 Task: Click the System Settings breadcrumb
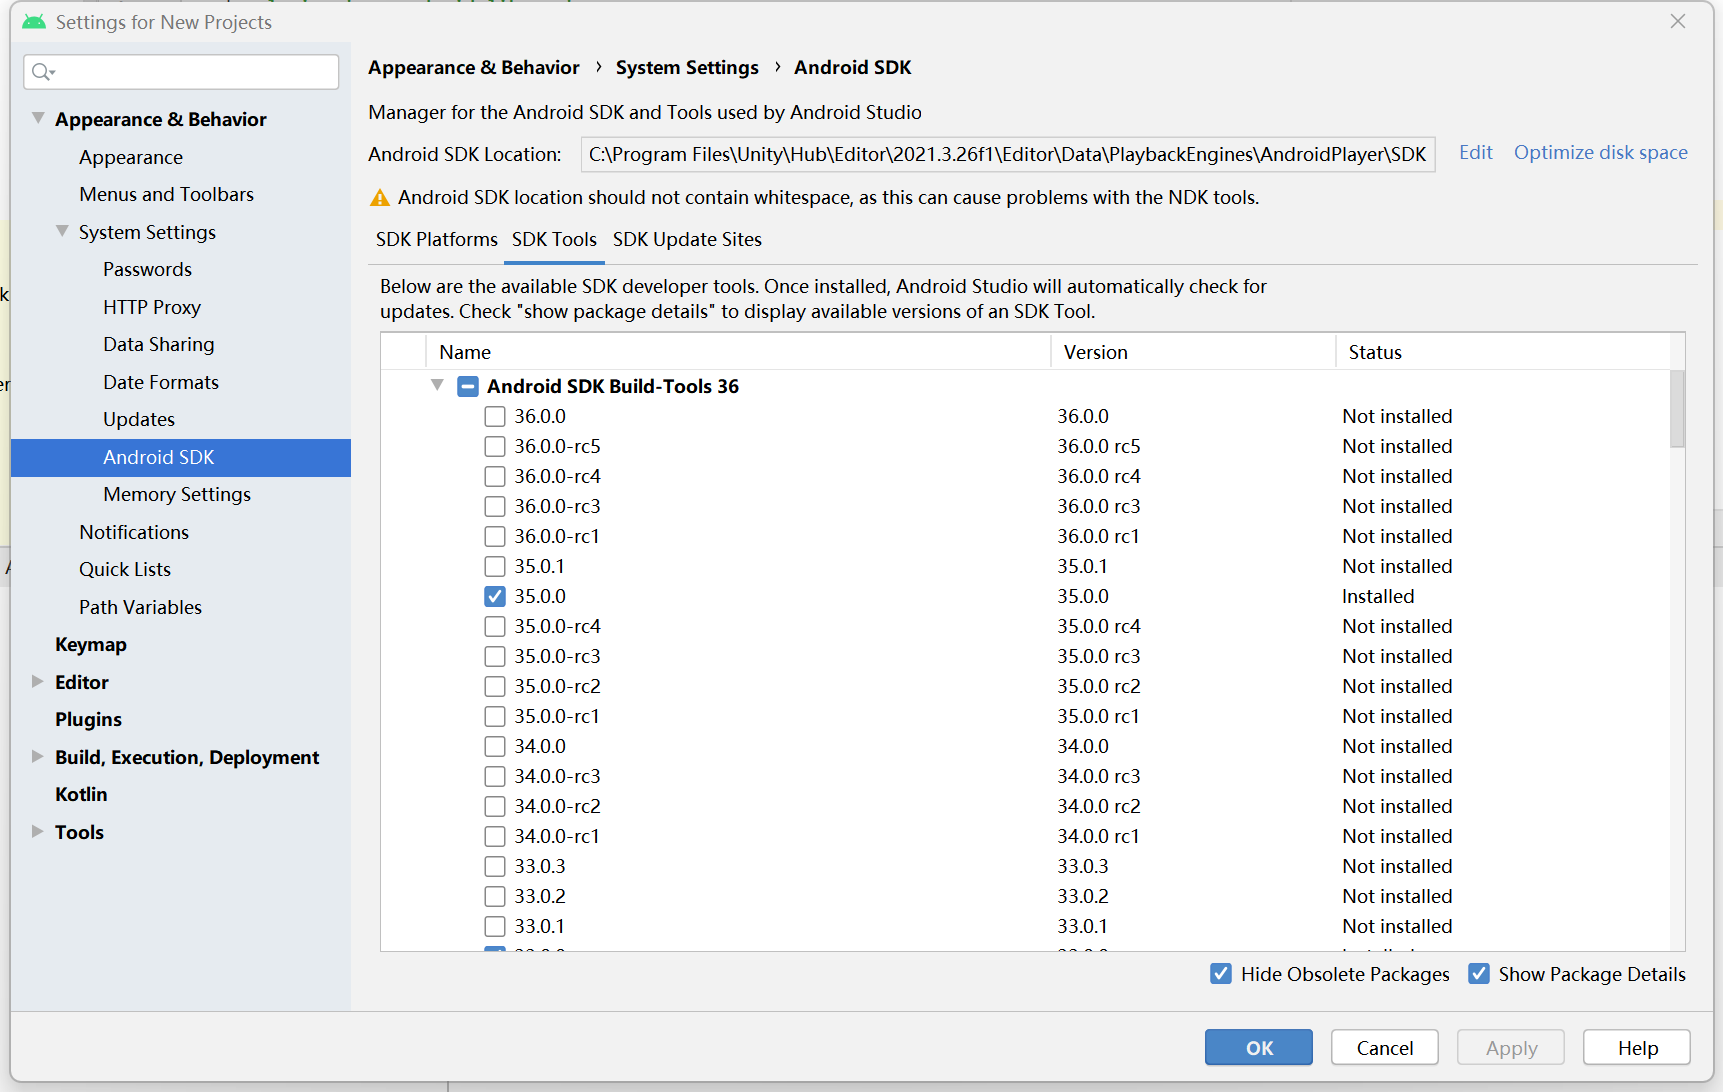(687, 67)
